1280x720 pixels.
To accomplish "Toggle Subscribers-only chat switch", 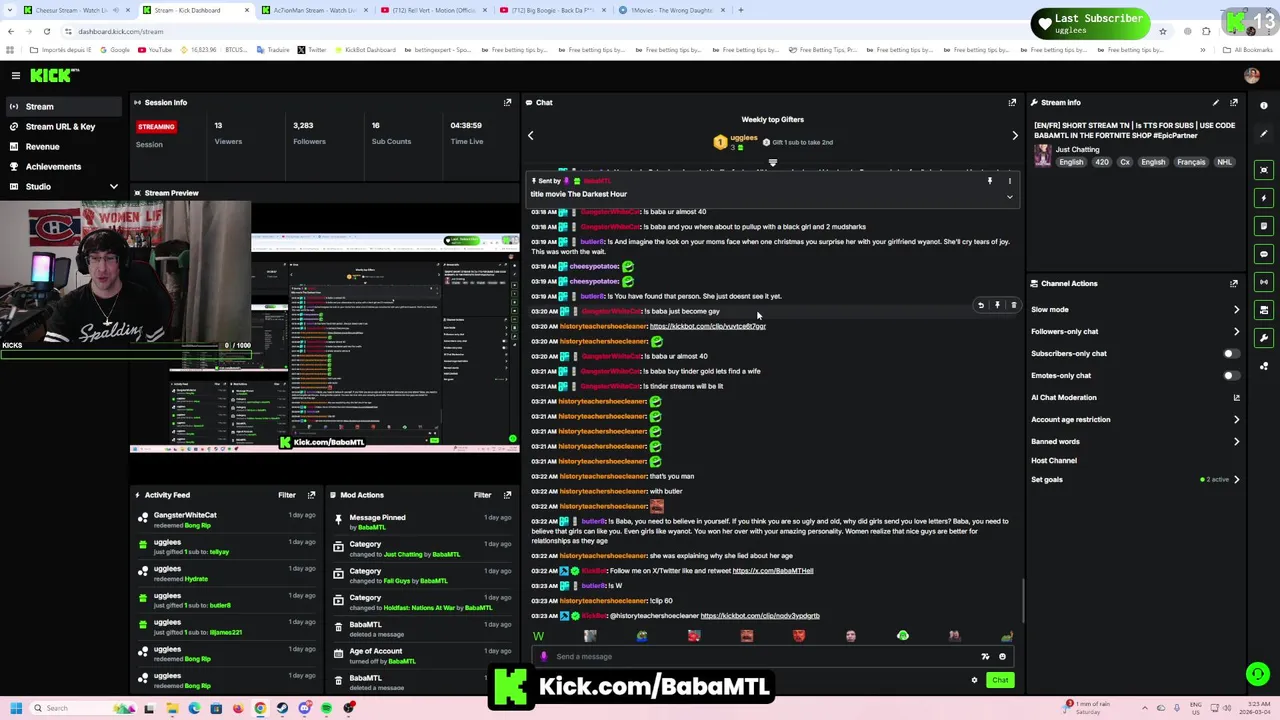I will click(1231, 353).
